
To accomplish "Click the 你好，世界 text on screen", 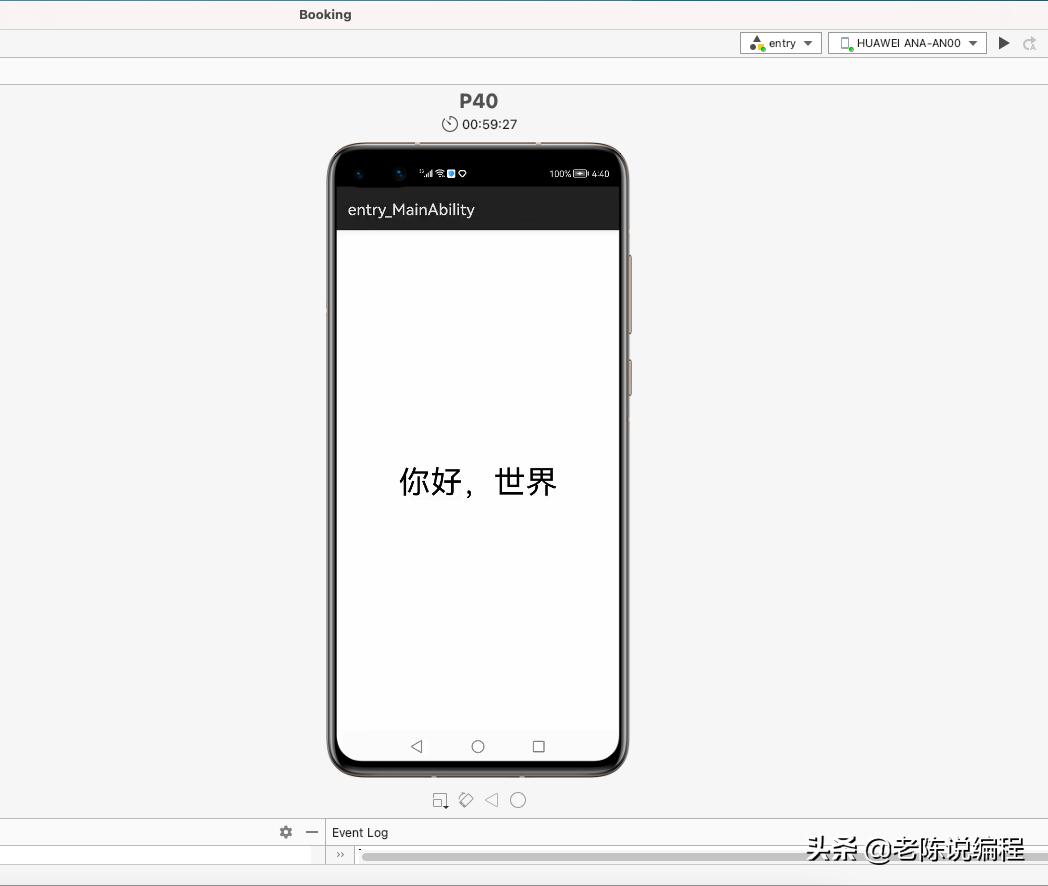I will point(477,482).
